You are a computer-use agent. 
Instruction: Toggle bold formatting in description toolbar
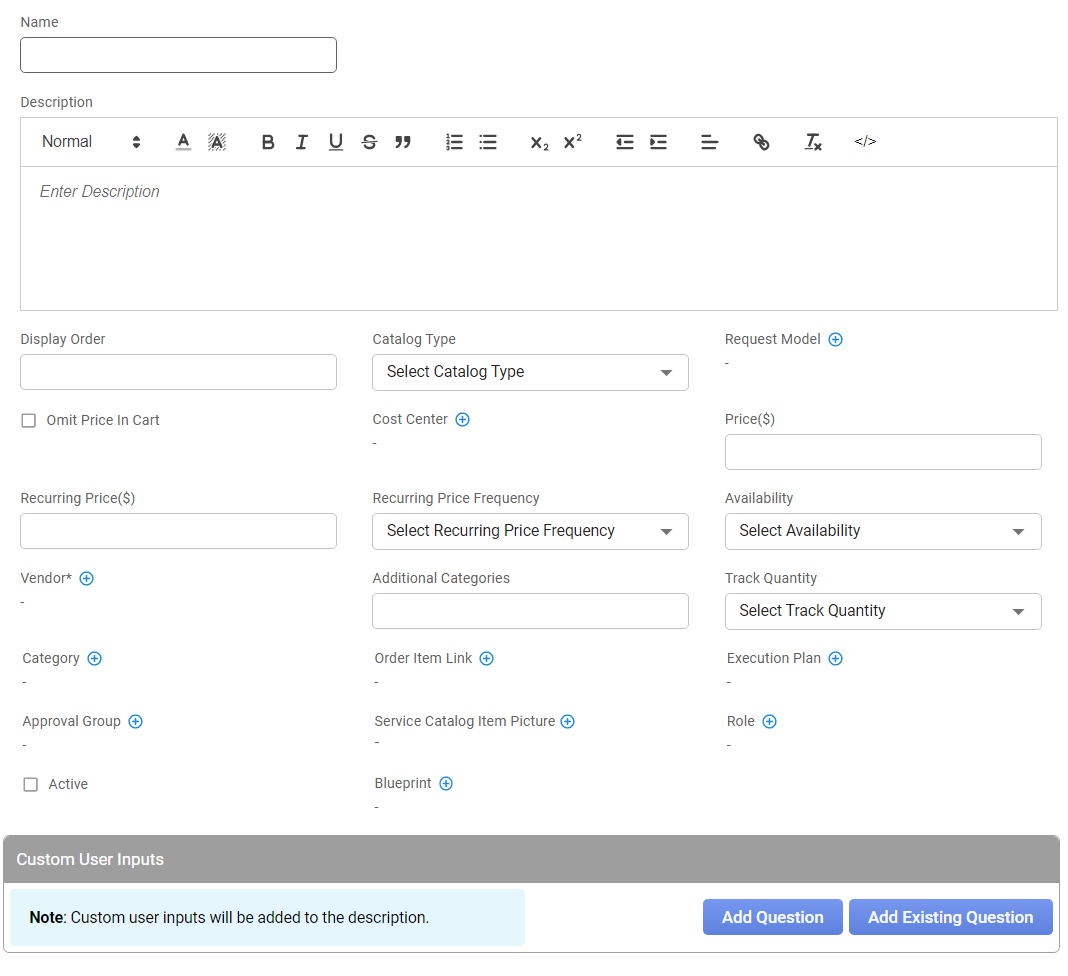click(x=268, y=142)
